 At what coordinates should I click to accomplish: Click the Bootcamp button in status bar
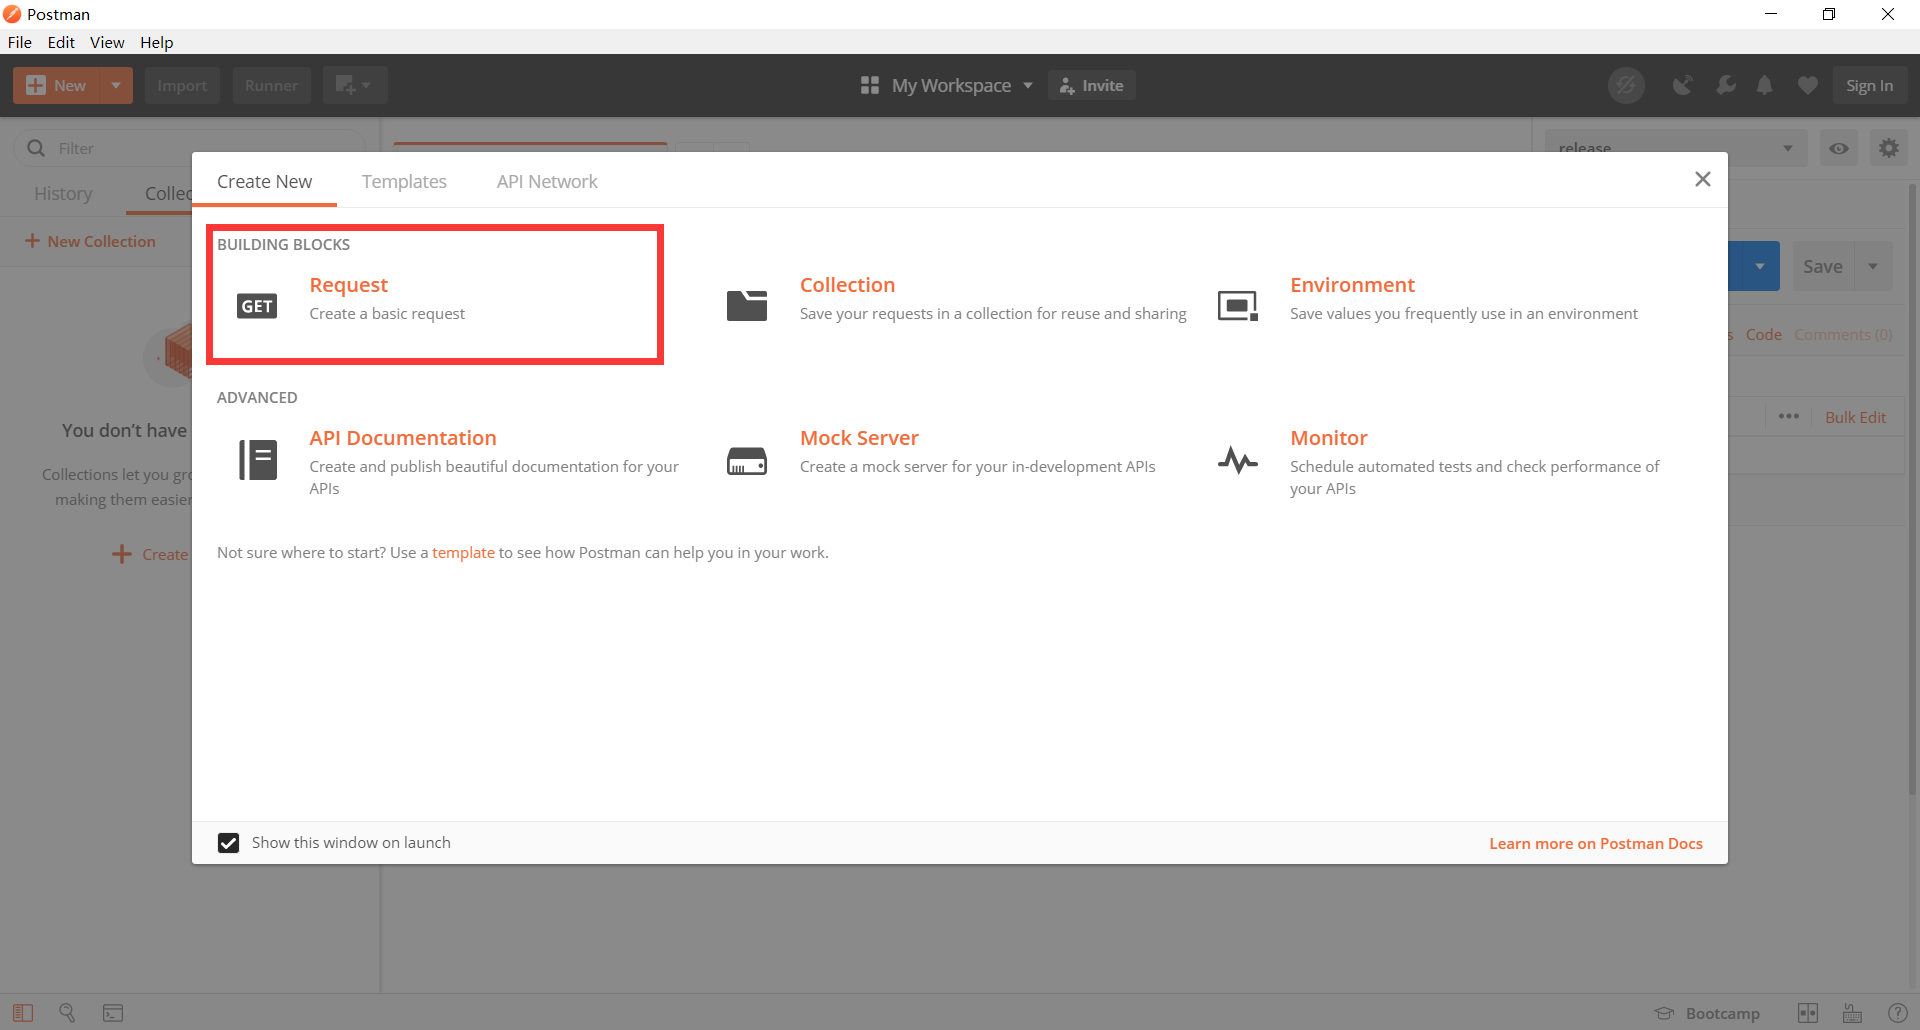tap(1708, 1013)
